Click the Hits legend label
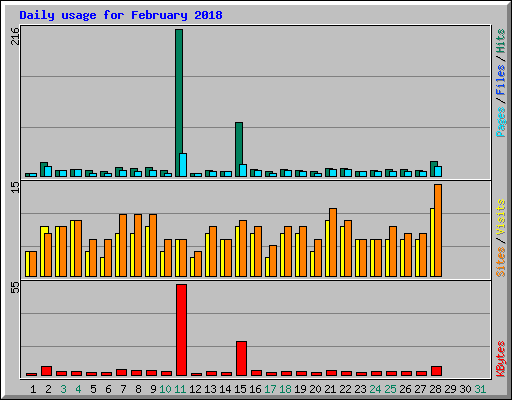The image size is (512, 400). point(501,41)
